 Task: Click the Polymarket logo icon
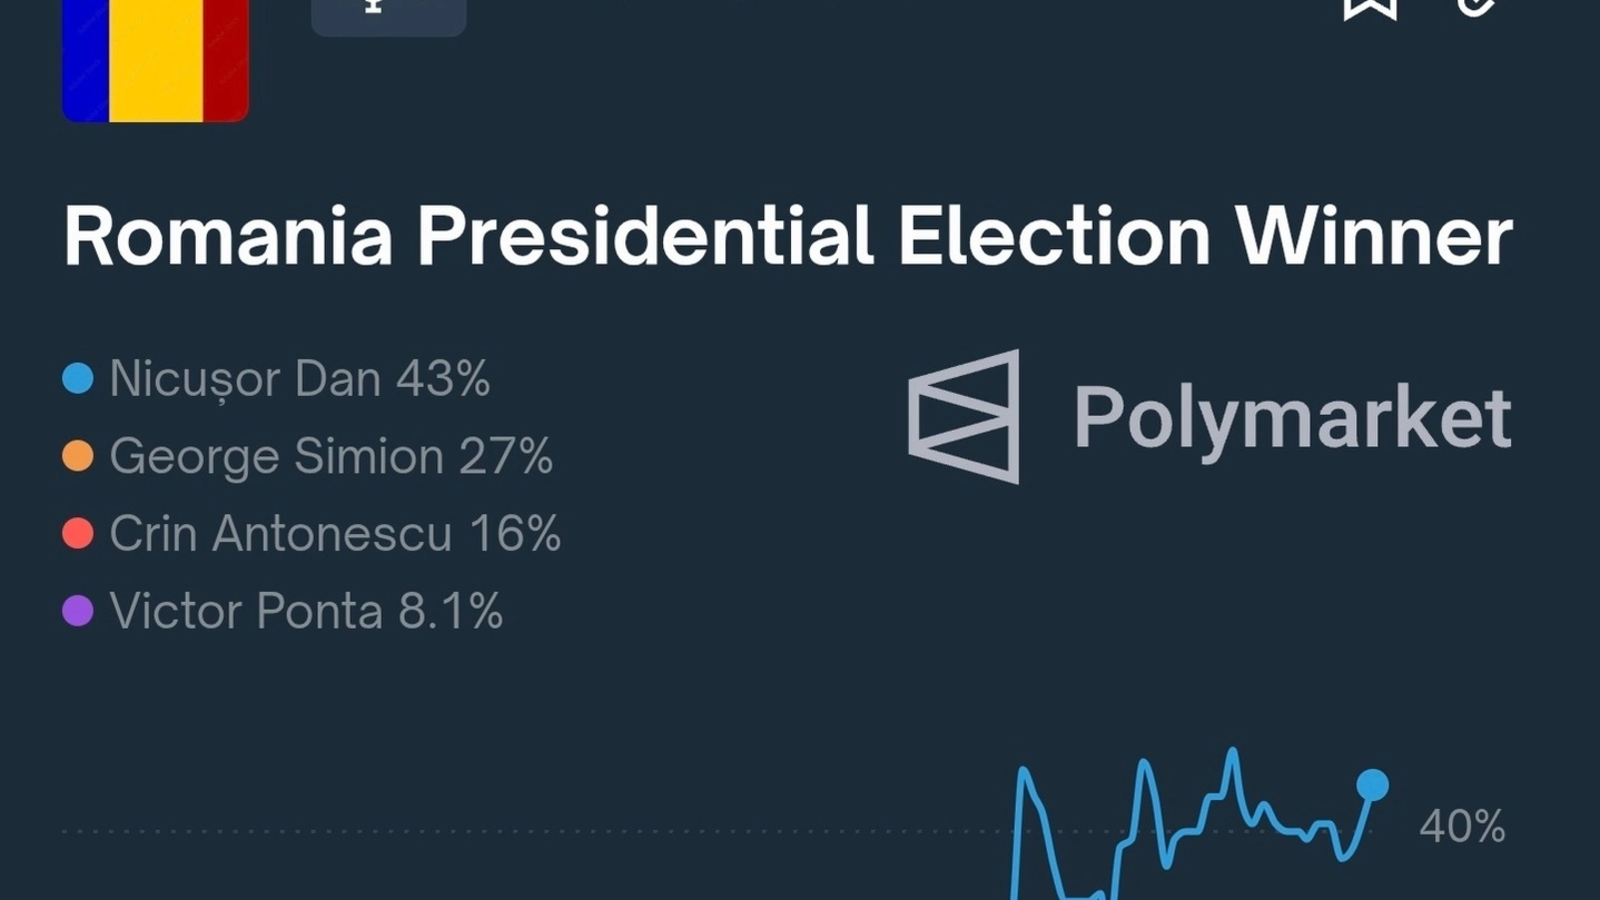click(964, 416)
